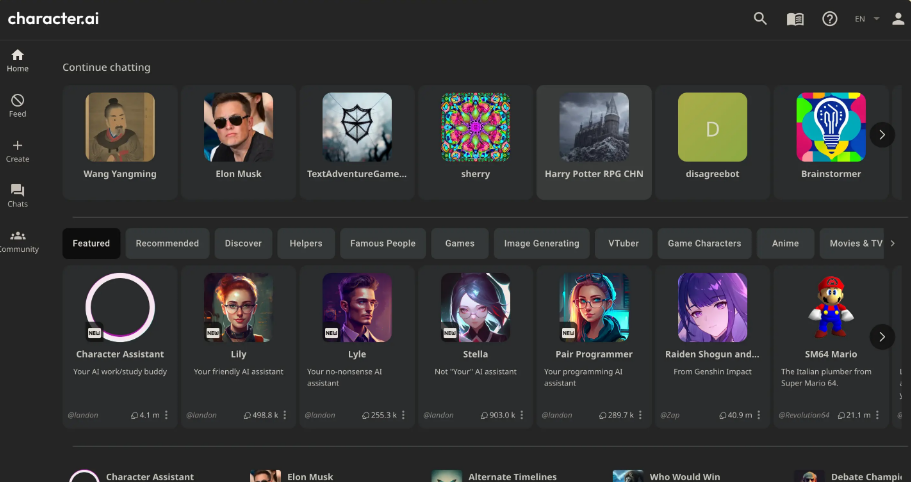Open the user profile icon

[x=898, y=19]
